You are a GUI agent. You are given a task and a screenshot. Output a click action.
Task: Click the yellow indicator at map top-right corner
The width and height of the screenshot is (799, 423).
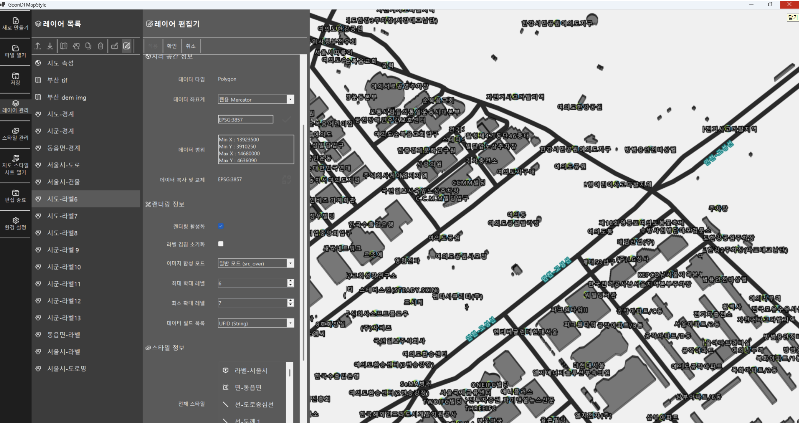coord(793,17)
